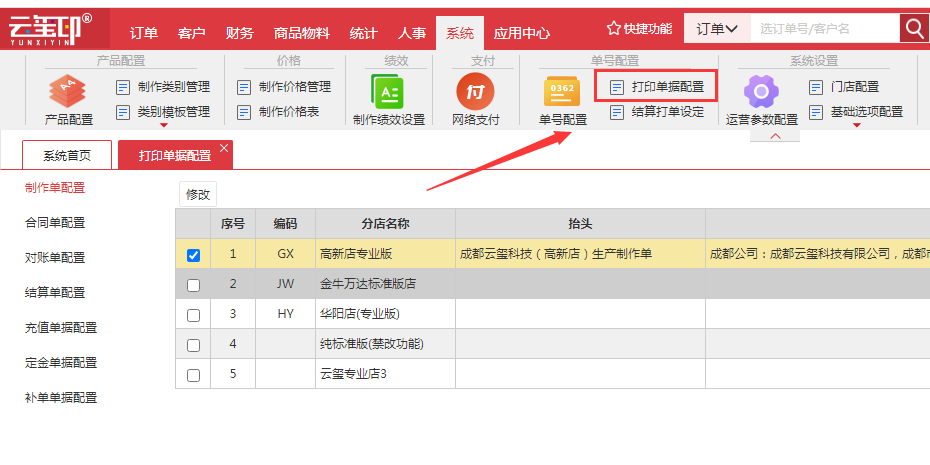930x465 pixels.
Task: Open 产品配置 product configuration icon
Action: click(69, 93)
